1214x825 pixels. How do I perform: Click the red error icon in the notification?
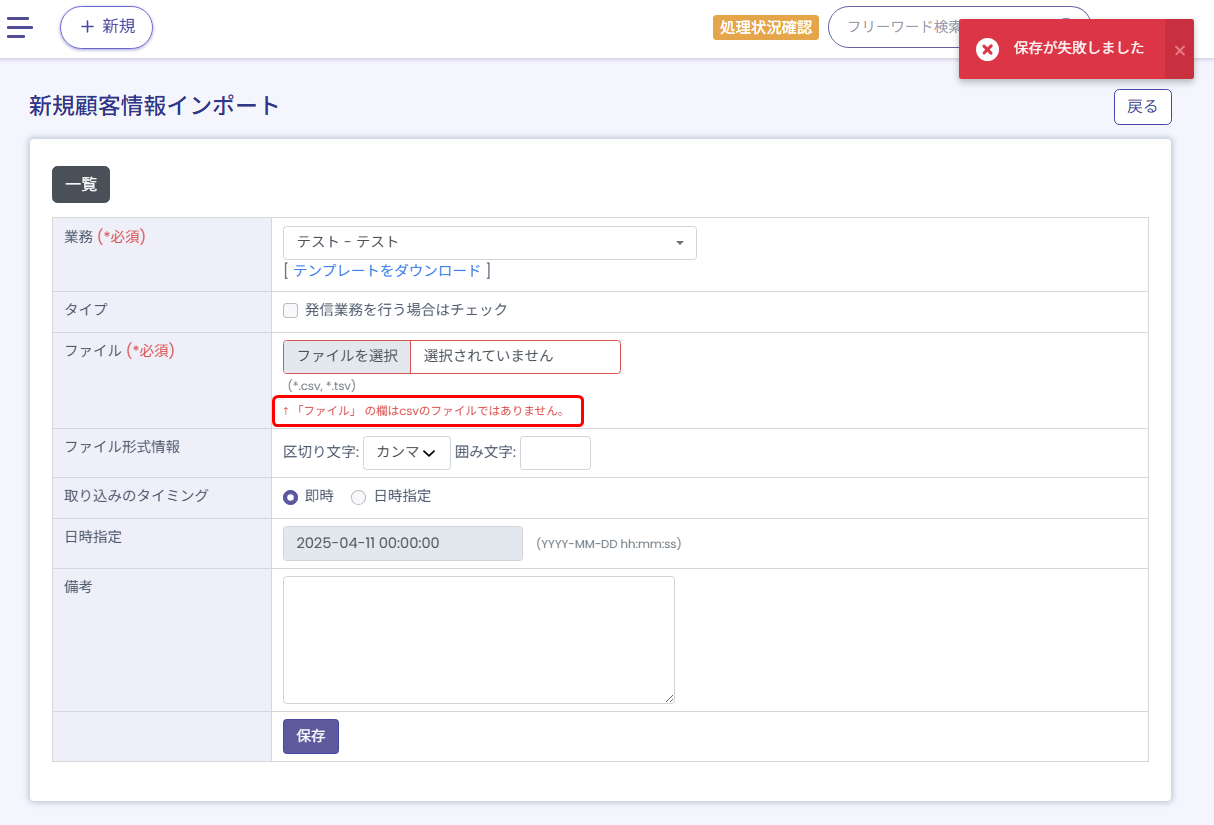(987, 49)
